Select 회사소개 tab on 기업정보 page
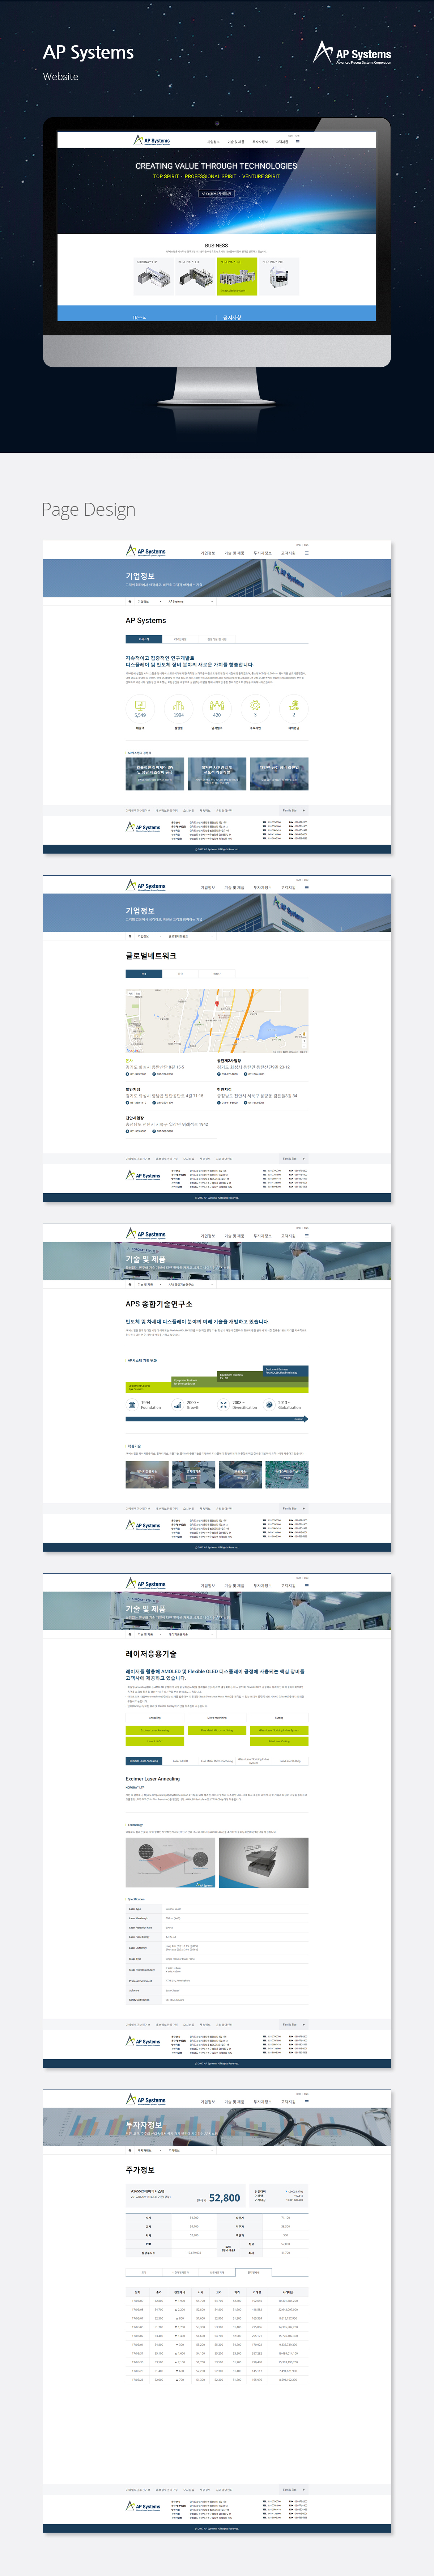Screen dimensions: 434x2576 [144, 639]
